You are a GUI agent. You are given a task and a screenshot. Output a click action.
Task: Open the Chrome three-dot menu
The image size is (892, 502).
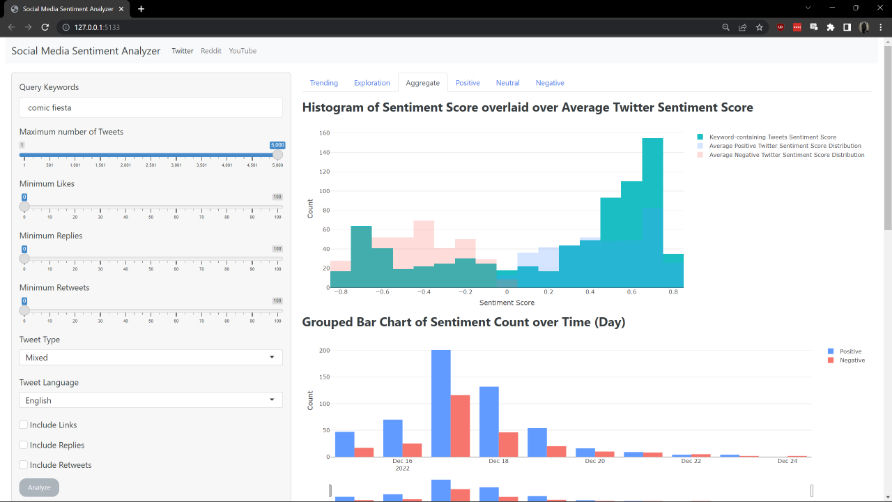(880, 27)
